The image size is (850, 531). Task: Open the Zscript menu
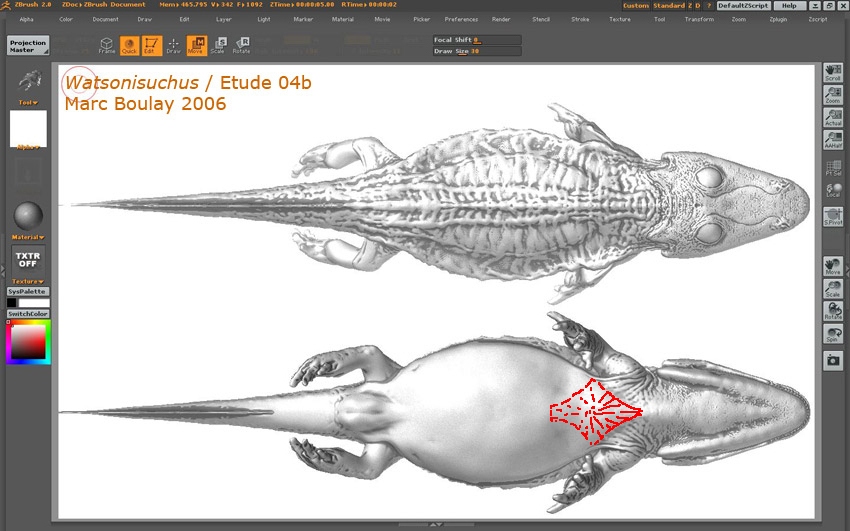[818, 20]
